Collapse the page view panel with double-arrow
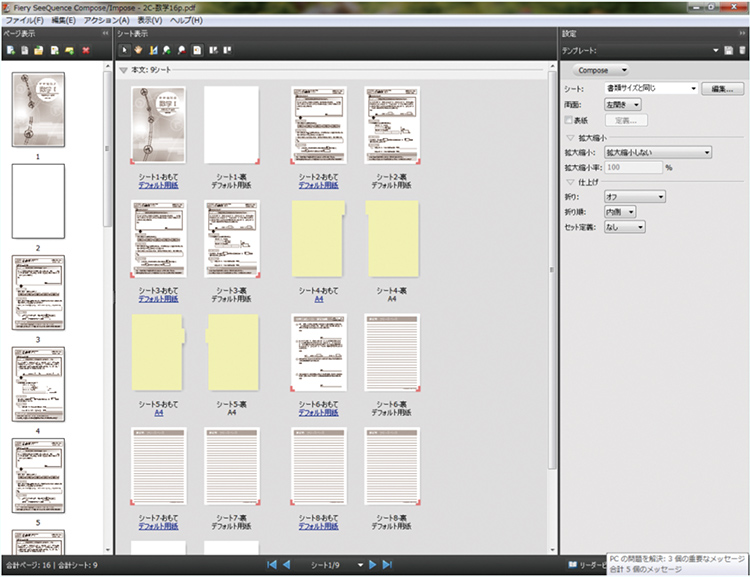Viewport: 750px width, 577px height. pos(105,34)
